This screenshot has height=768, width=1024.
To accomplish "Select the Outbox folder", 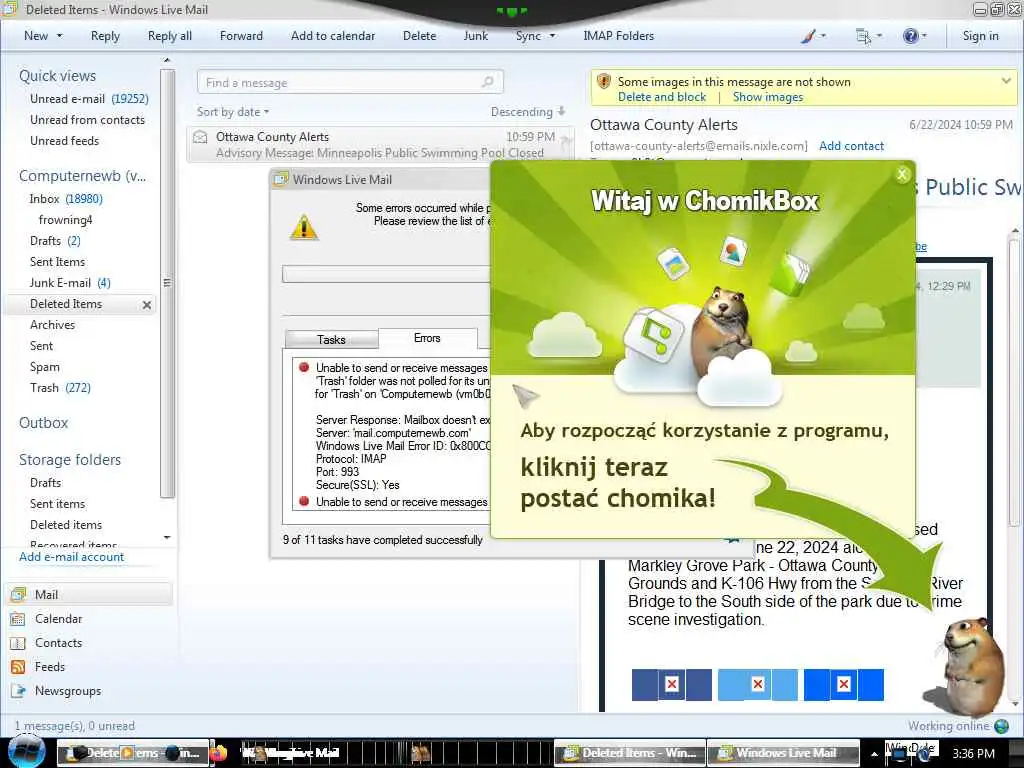I will (43, 423).
